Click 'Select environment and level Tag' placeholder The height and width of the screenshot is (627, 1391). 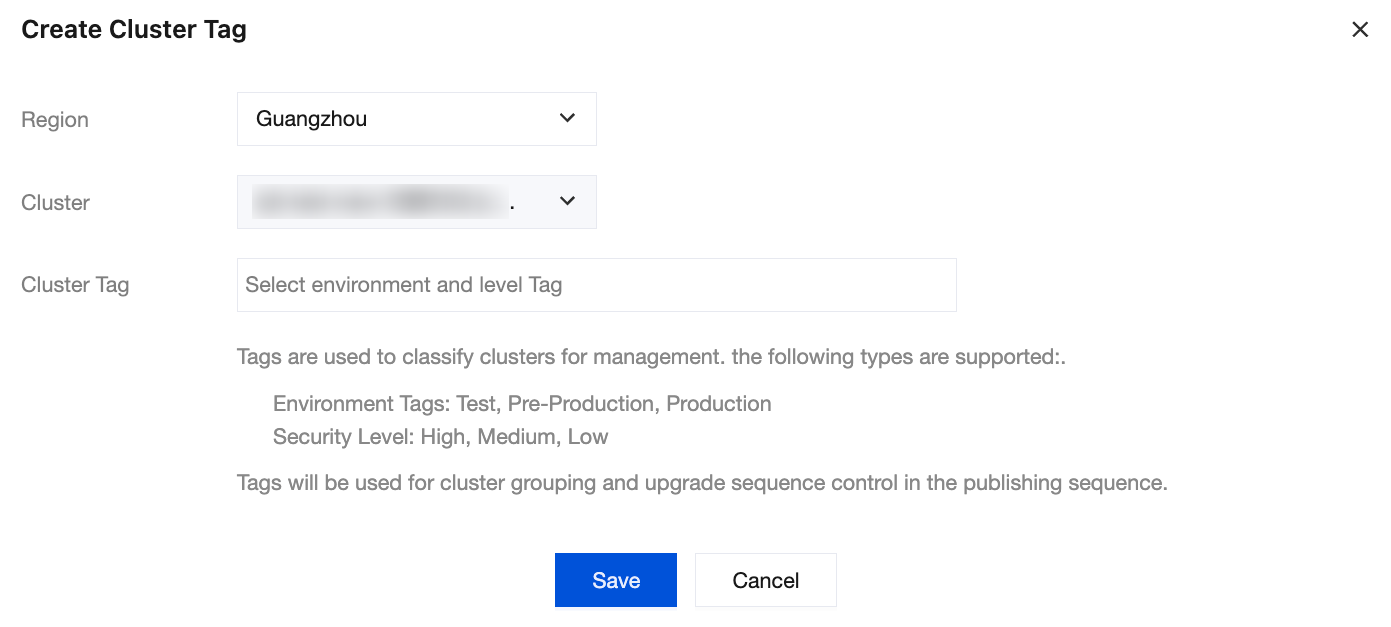(403, 285)
